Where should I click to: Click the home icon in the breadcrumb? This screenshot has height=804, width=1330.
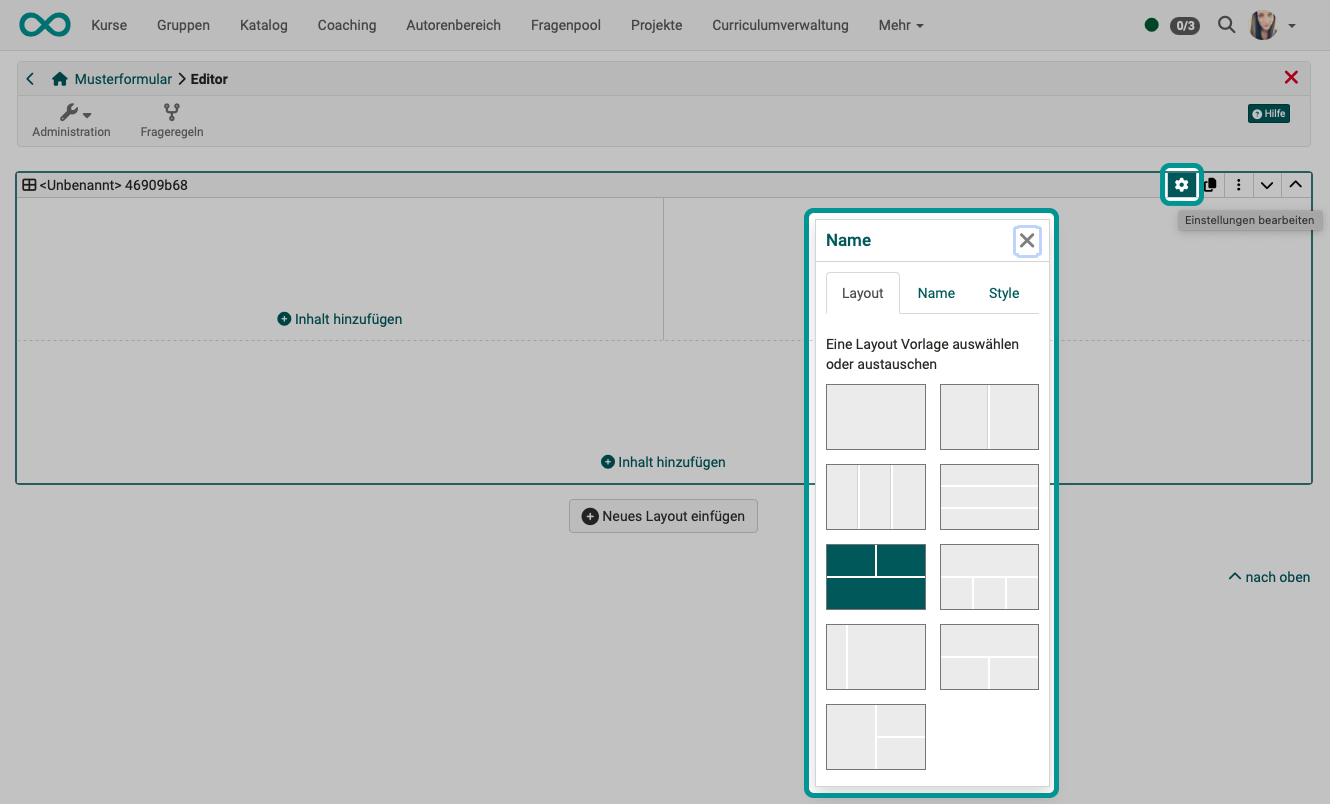(x=59, y=78)
